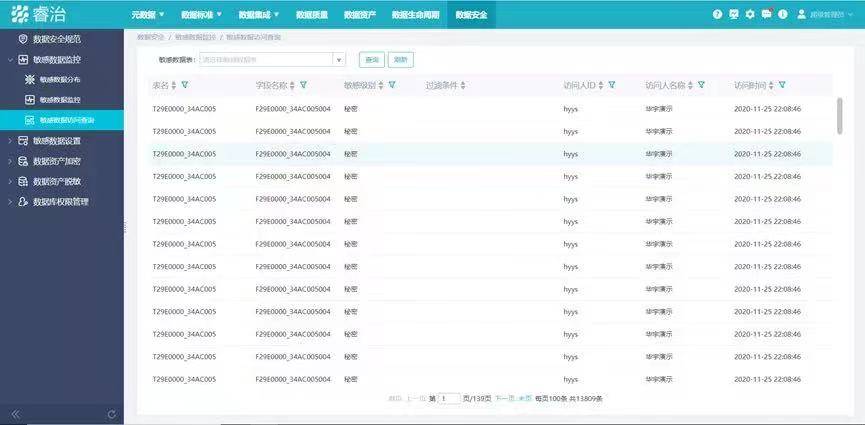Click the filter funnel on 访问时间 column
The image size is (865, 425).
[x=783, y=85]
